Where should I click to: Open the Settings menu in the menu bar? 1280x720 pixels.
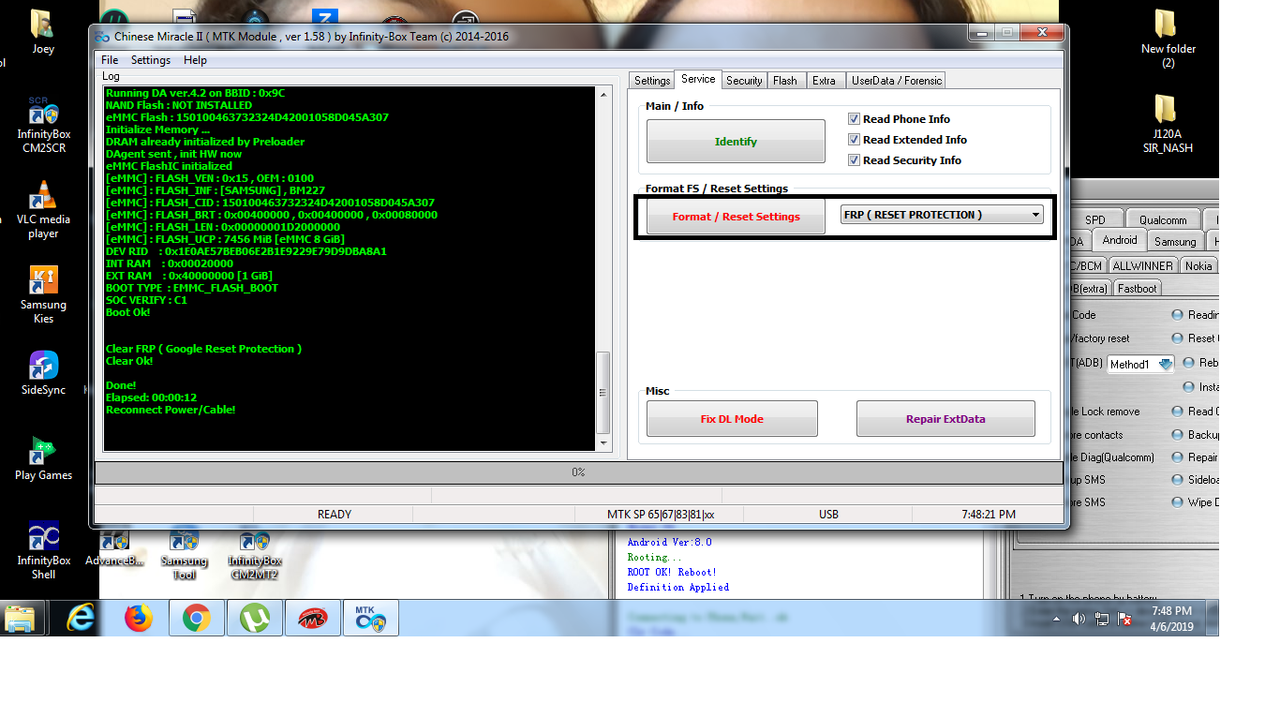pos(151,60)
